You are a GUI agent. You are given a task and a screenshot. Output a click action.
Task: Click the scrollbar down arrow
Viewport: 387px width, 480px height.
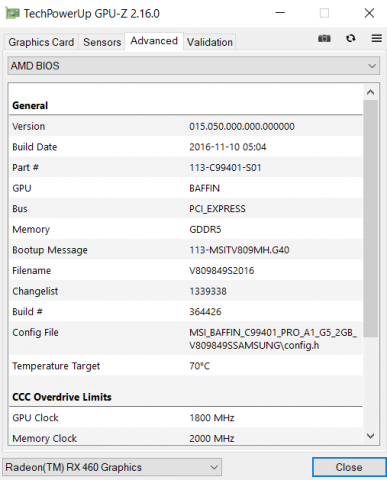click(370, 436)
